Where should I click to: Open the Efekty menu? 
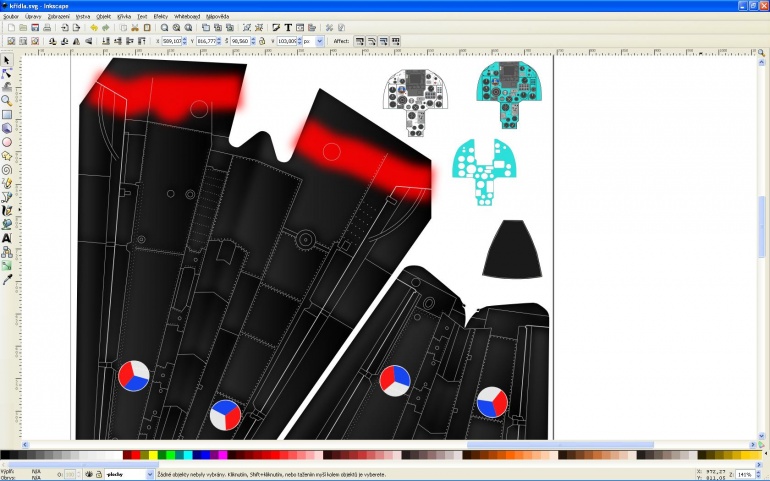[161, 16]
